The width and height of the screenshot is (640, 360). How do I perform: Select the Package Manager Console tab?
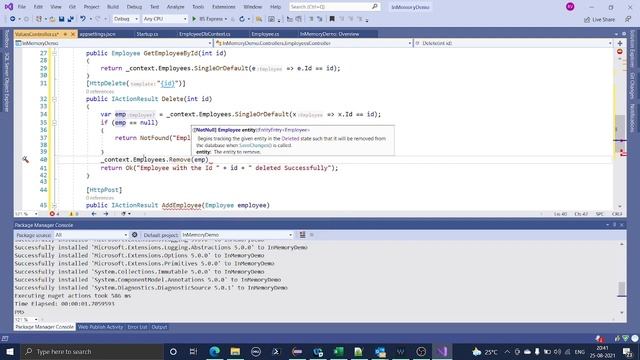pos(44,327)
